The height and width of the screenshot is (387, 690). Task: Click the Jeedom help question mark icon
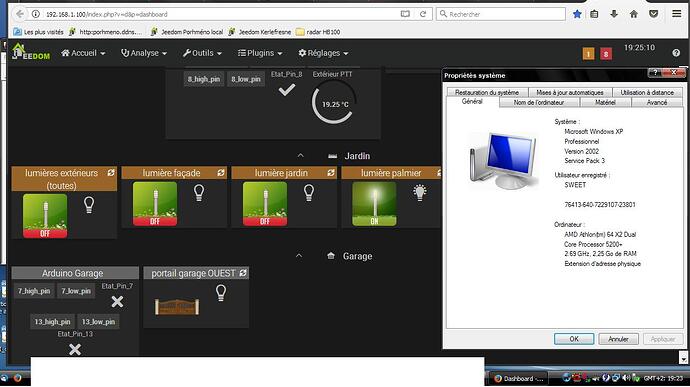click(676, 53)
